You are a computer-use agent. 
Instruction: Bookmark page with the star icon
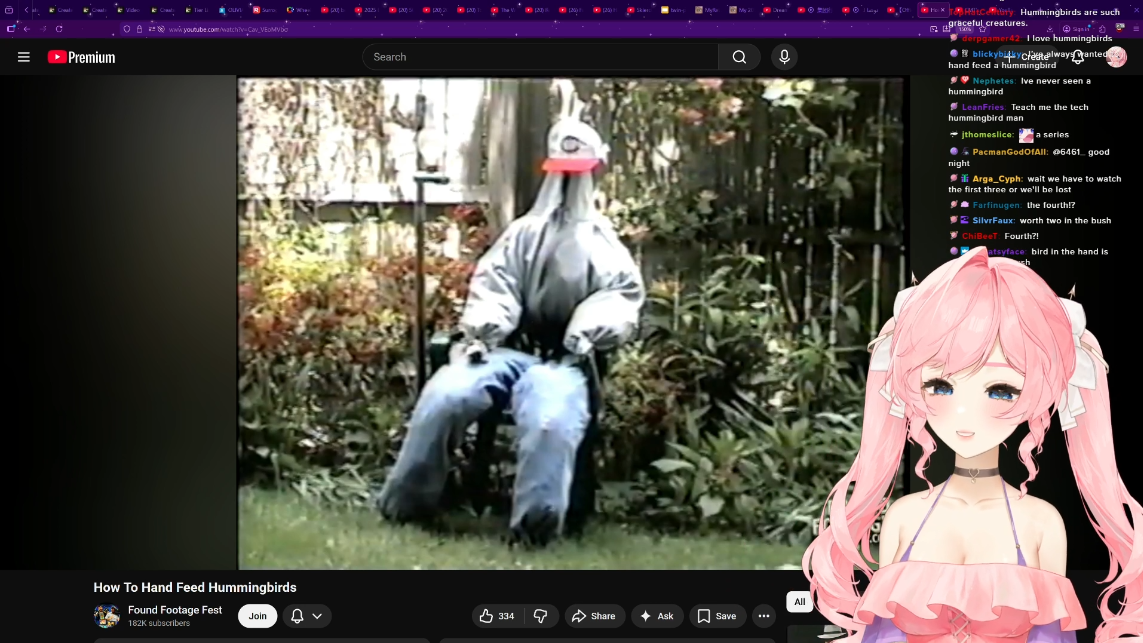pyautogui.click(x=983, y=29)
